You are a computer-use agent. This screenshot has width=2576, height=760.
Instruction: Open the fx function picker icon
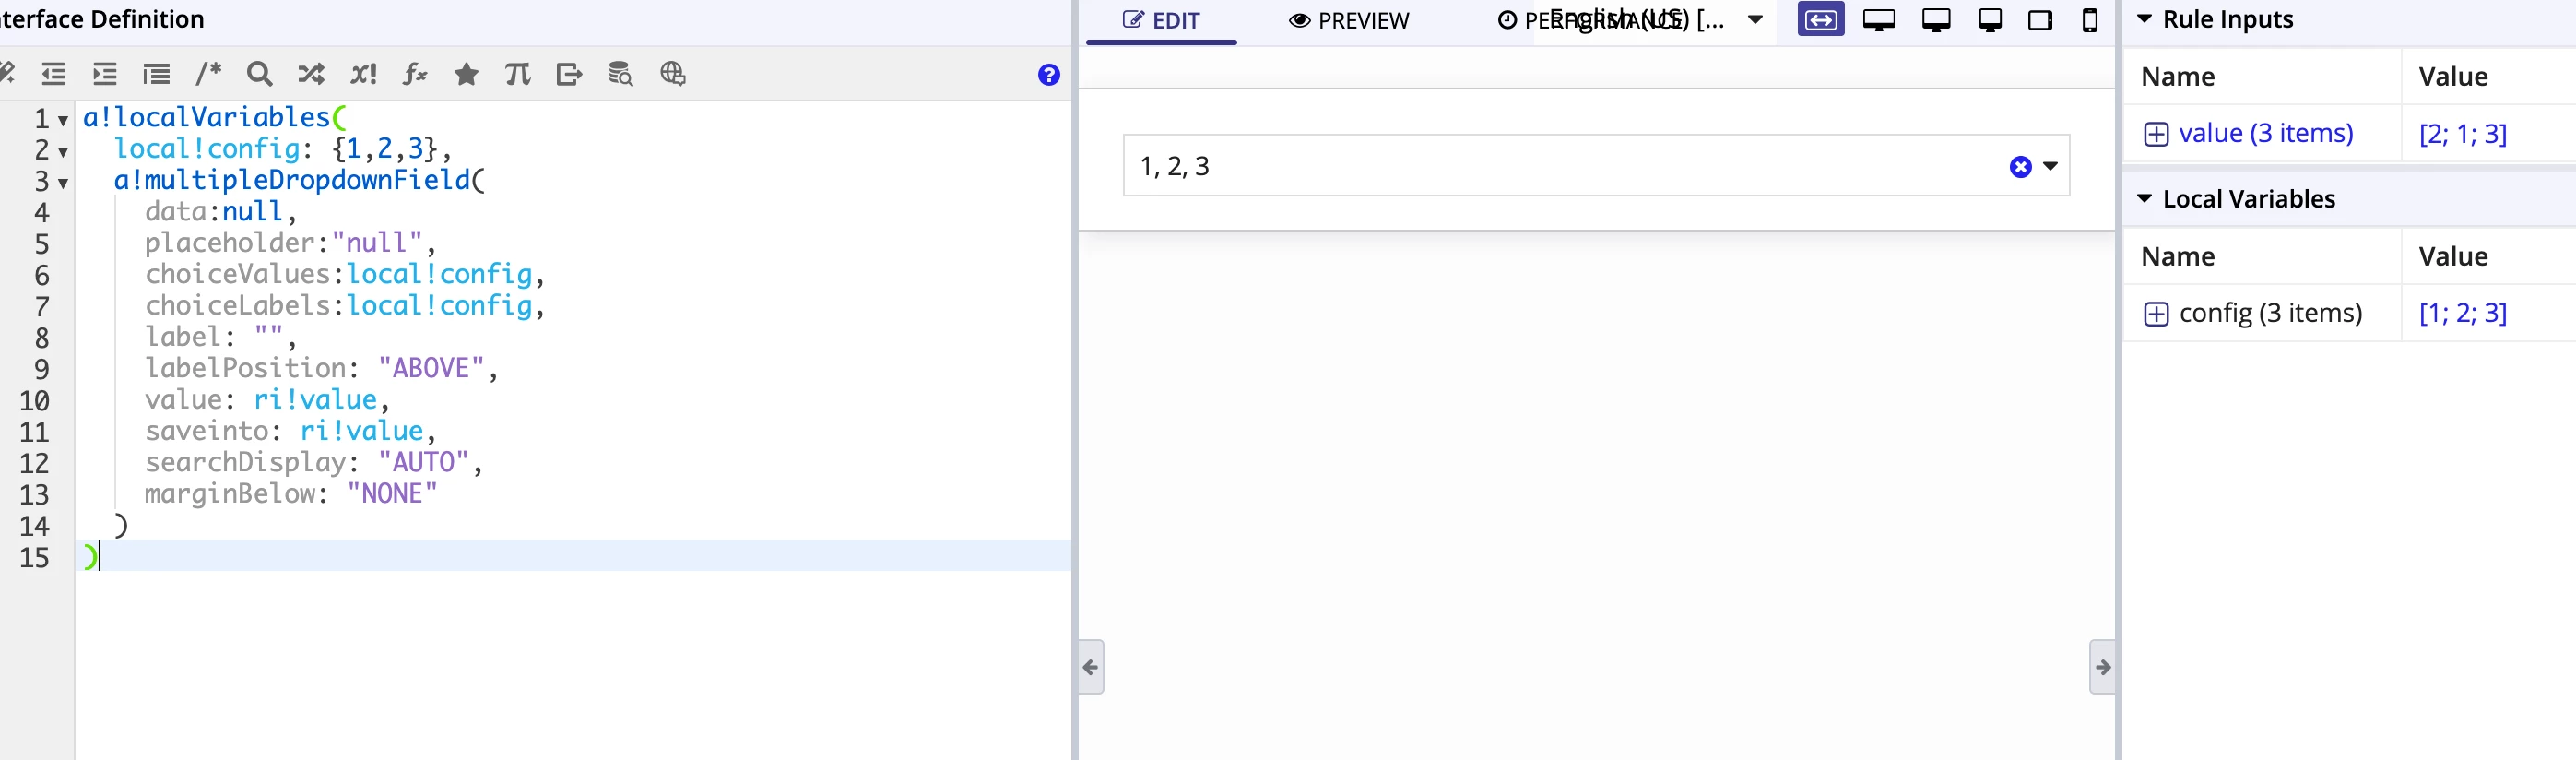[415, 74]
